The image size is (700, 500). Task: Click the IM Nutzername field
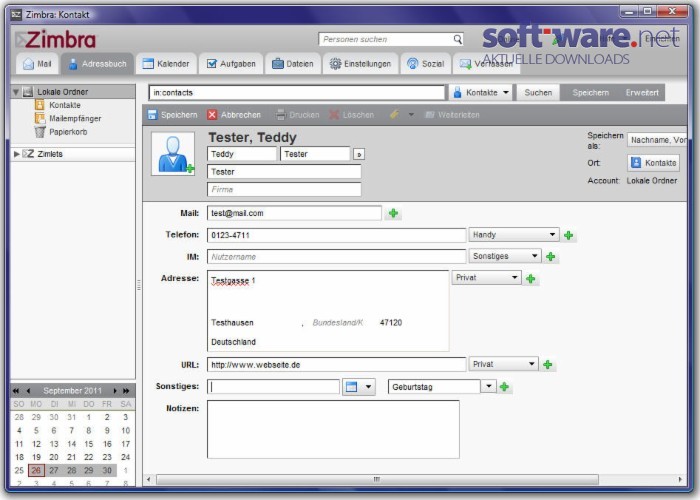[336, 257]
